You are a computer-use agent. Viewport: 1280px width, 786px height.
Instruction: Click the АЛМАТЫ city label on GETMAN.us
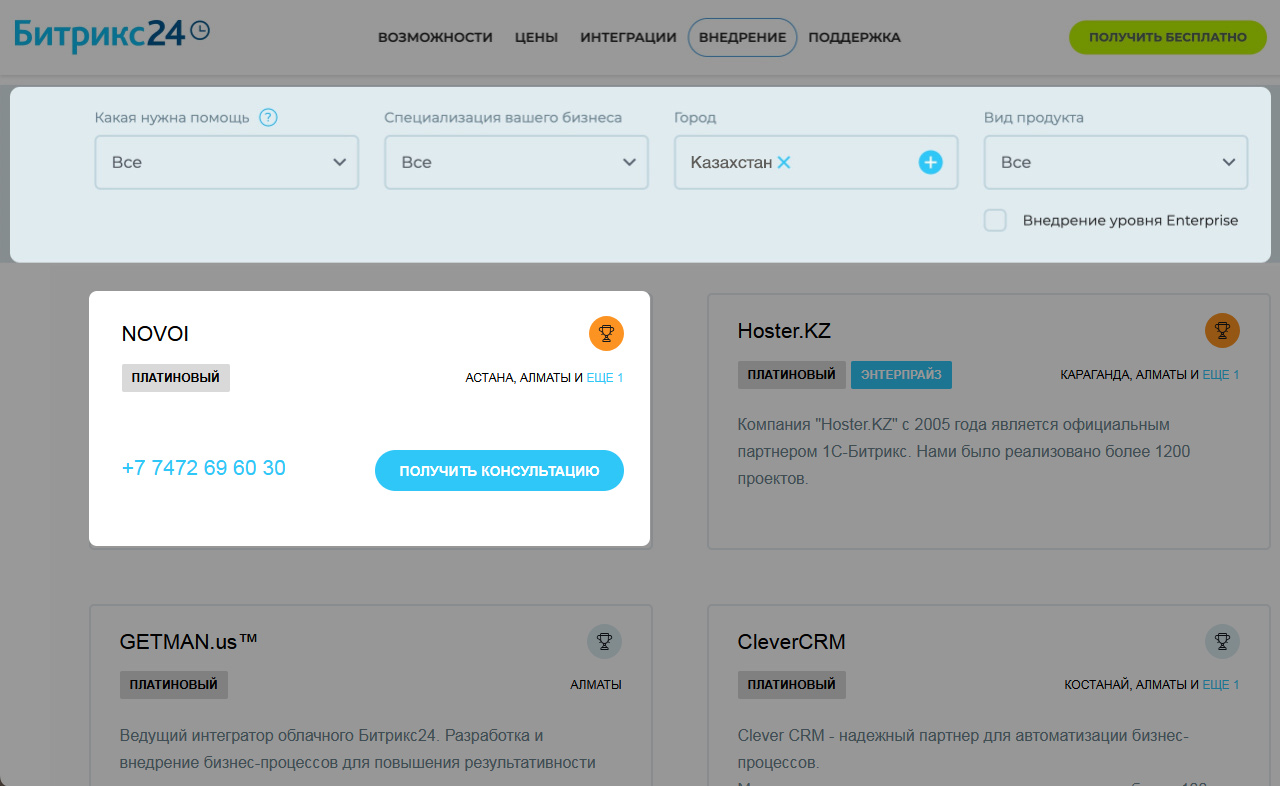pyautogui.click(x=596, y=685)
